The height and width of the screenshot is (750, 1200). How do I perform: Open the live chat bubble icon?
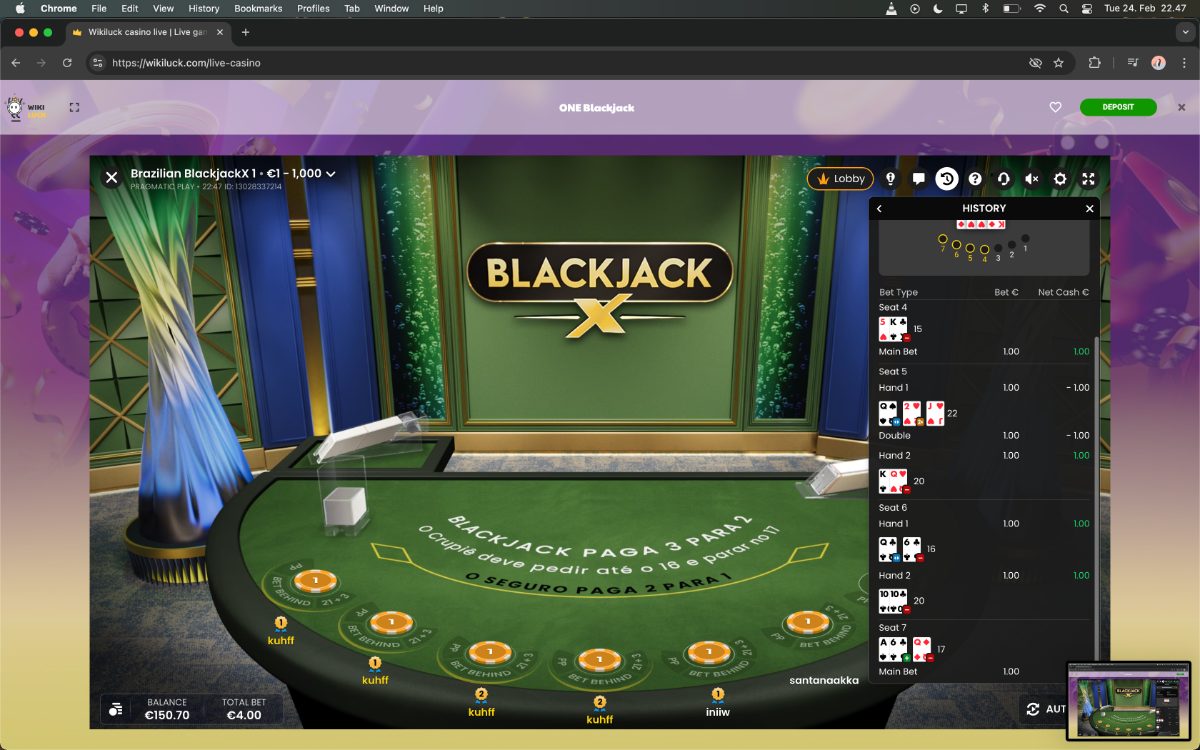tap(918, 179)
